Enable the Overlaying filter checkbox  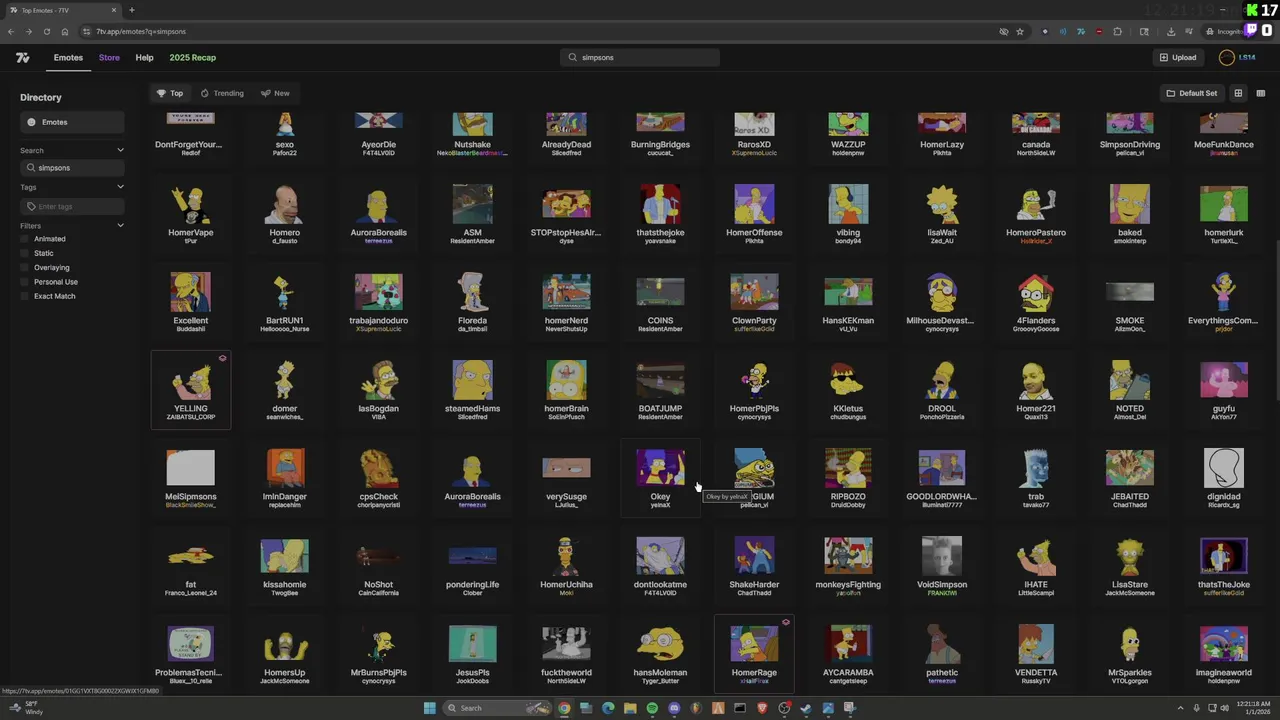[x=26, y=268]
